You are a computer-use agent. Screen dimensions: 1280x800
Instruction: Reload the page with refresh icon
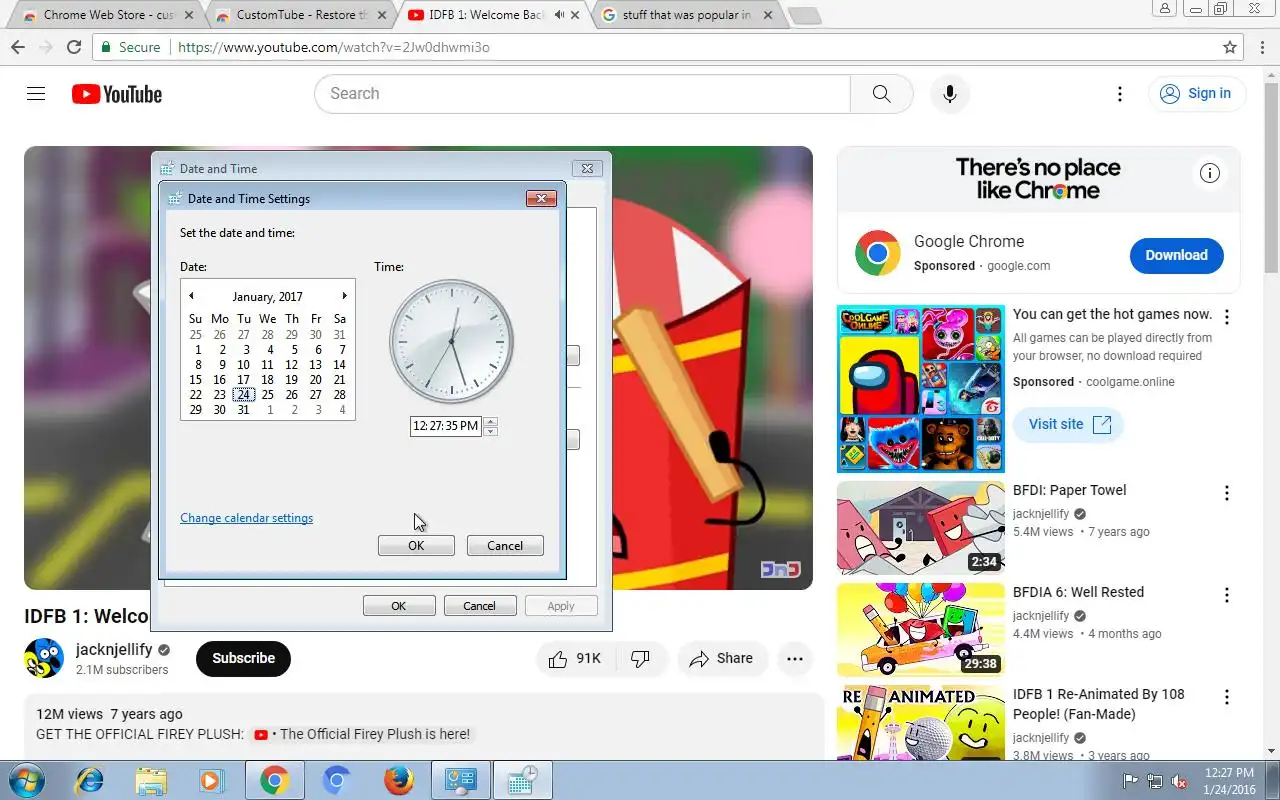(74, 47)
